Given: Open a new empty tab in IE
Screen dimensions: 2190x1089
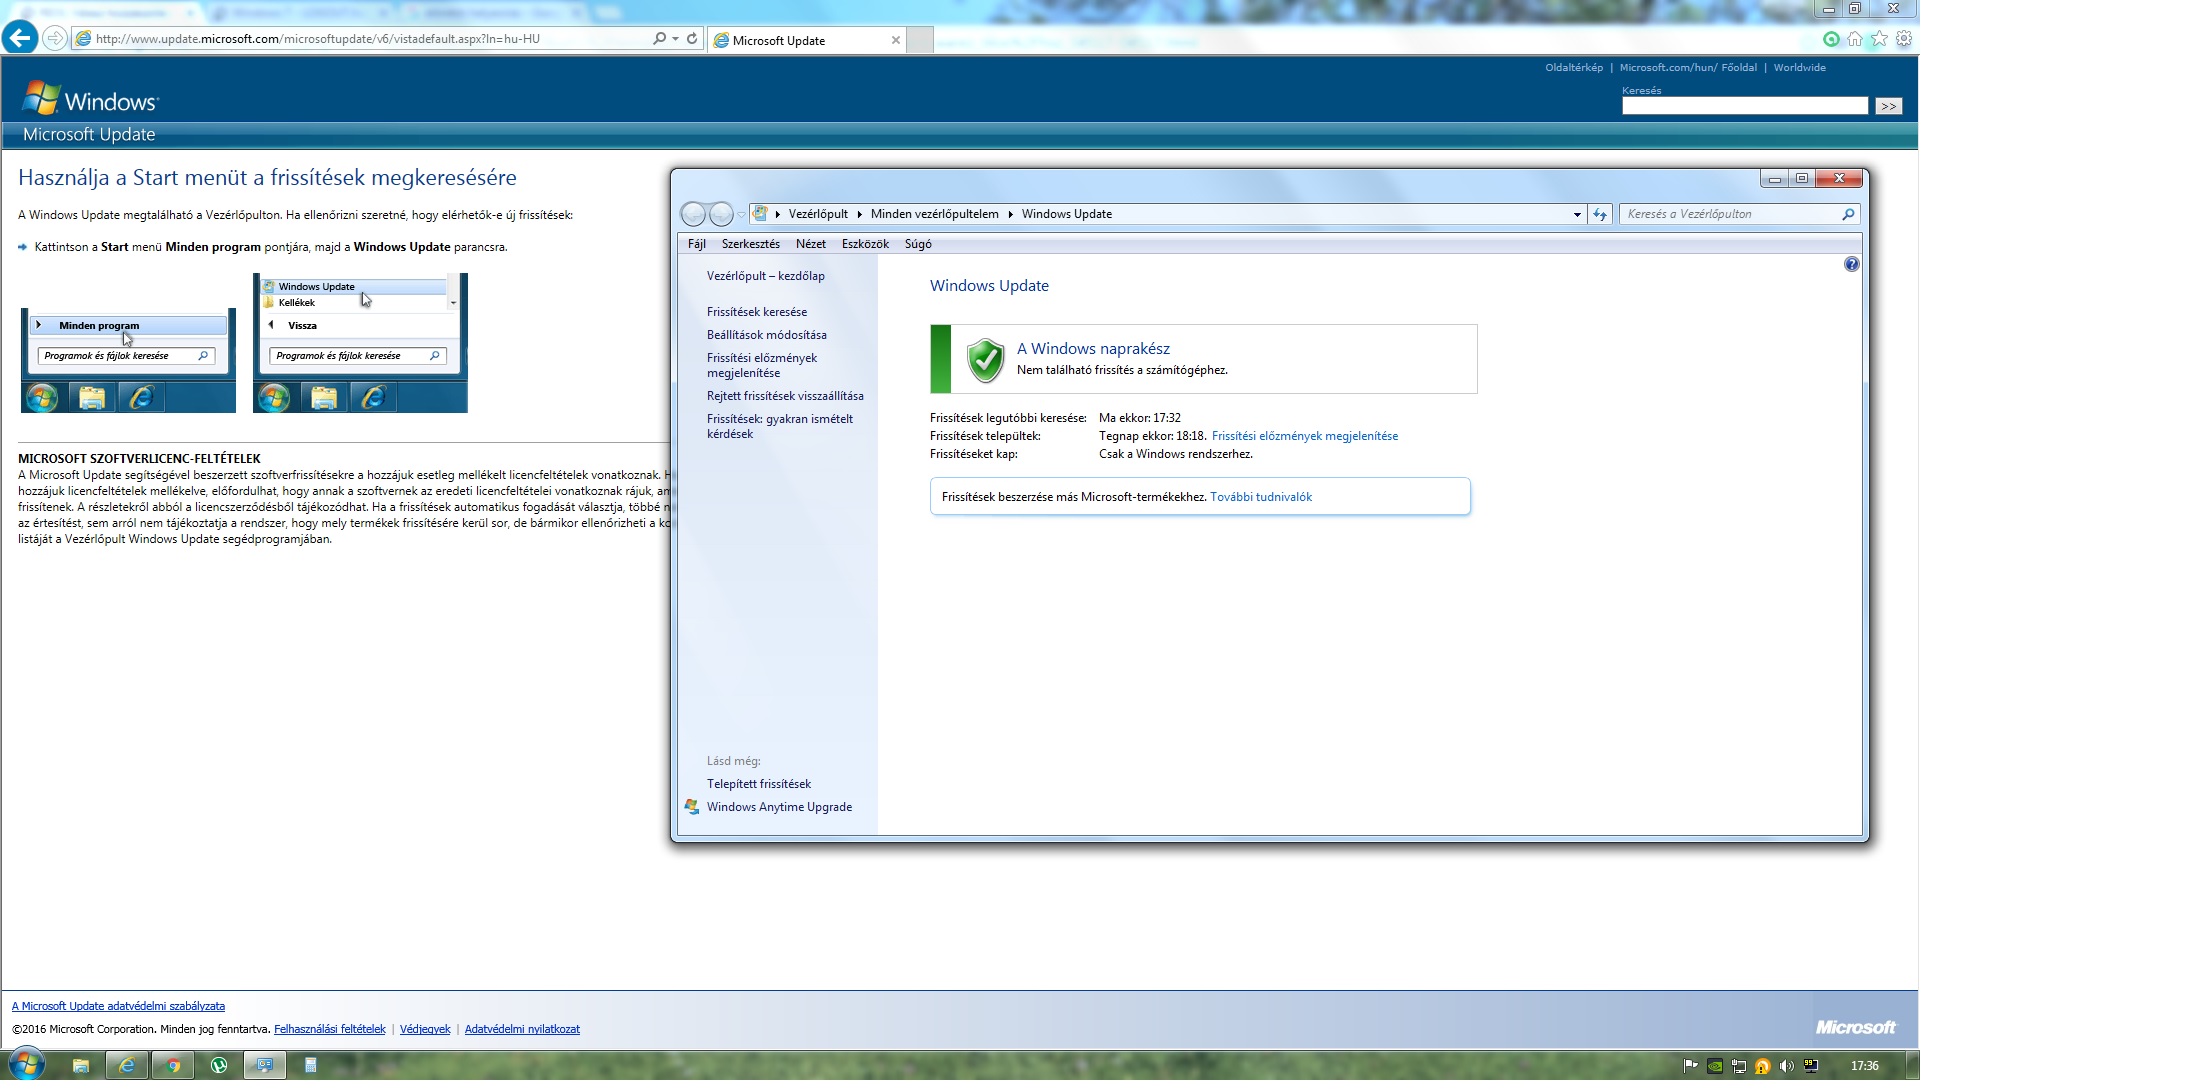Looking at the screenshot, I should click(920, 40).
